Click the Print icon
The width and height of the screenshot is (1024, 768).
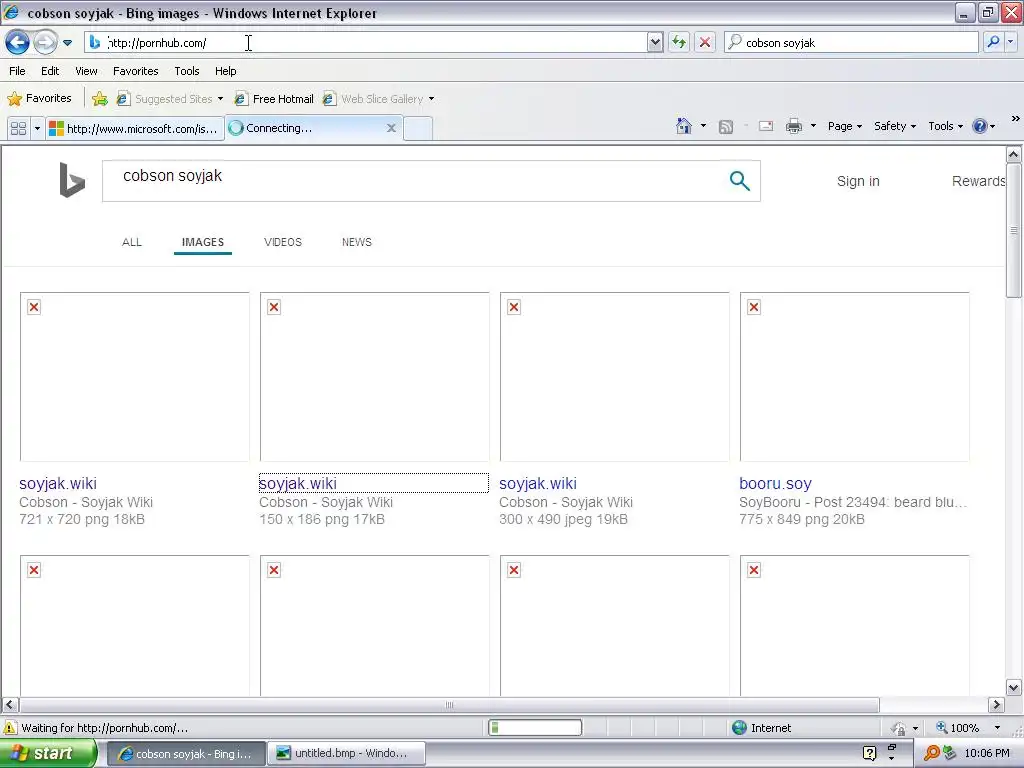click(793, 126)
